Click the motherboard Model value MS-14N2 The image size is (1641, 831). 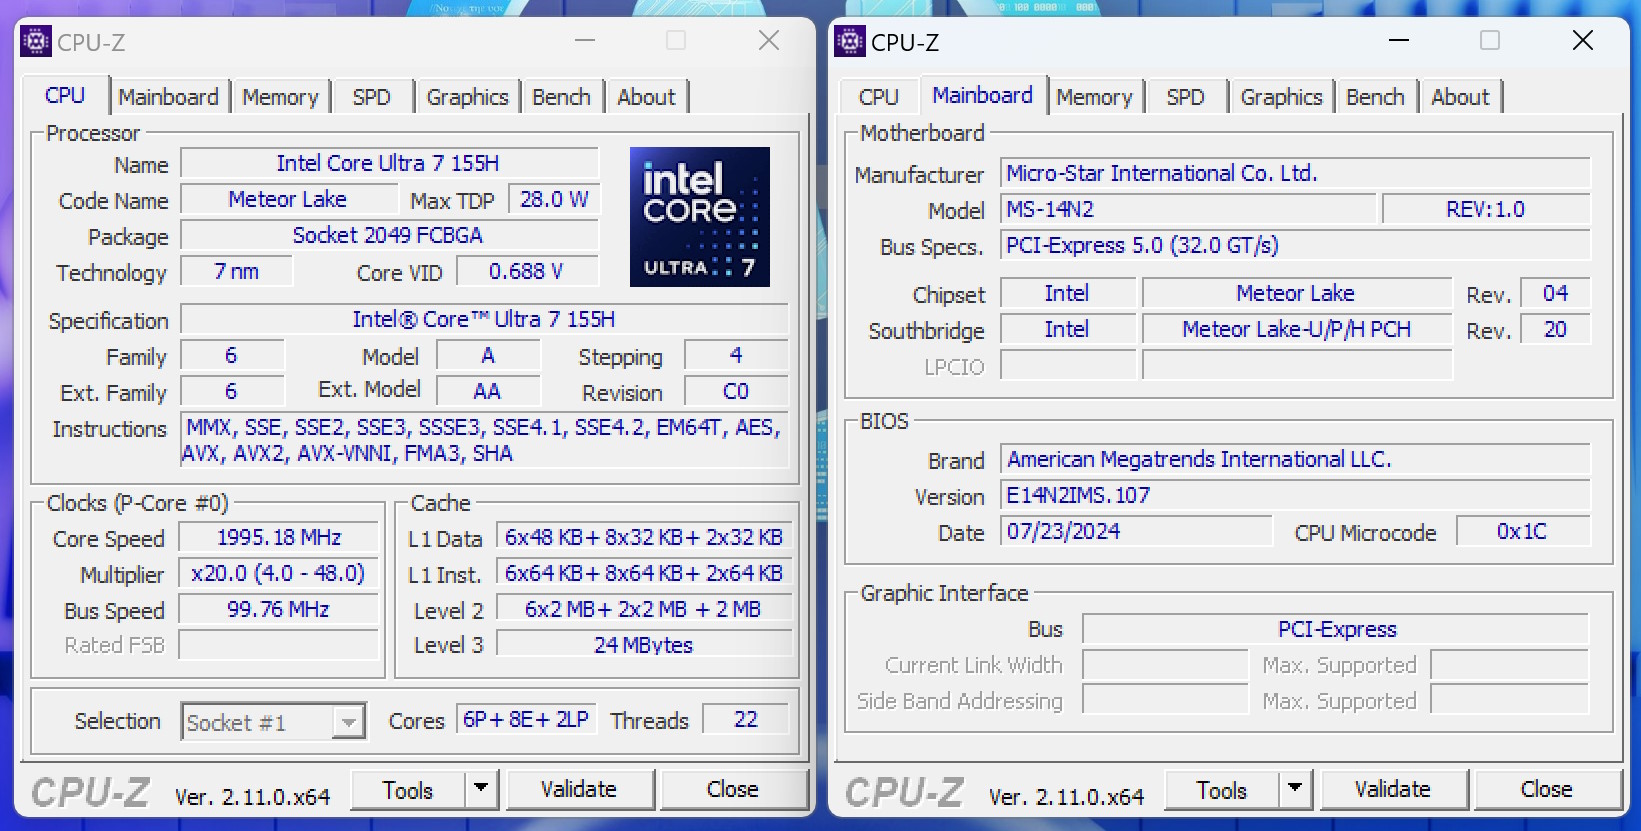(x=1189, y=209)
